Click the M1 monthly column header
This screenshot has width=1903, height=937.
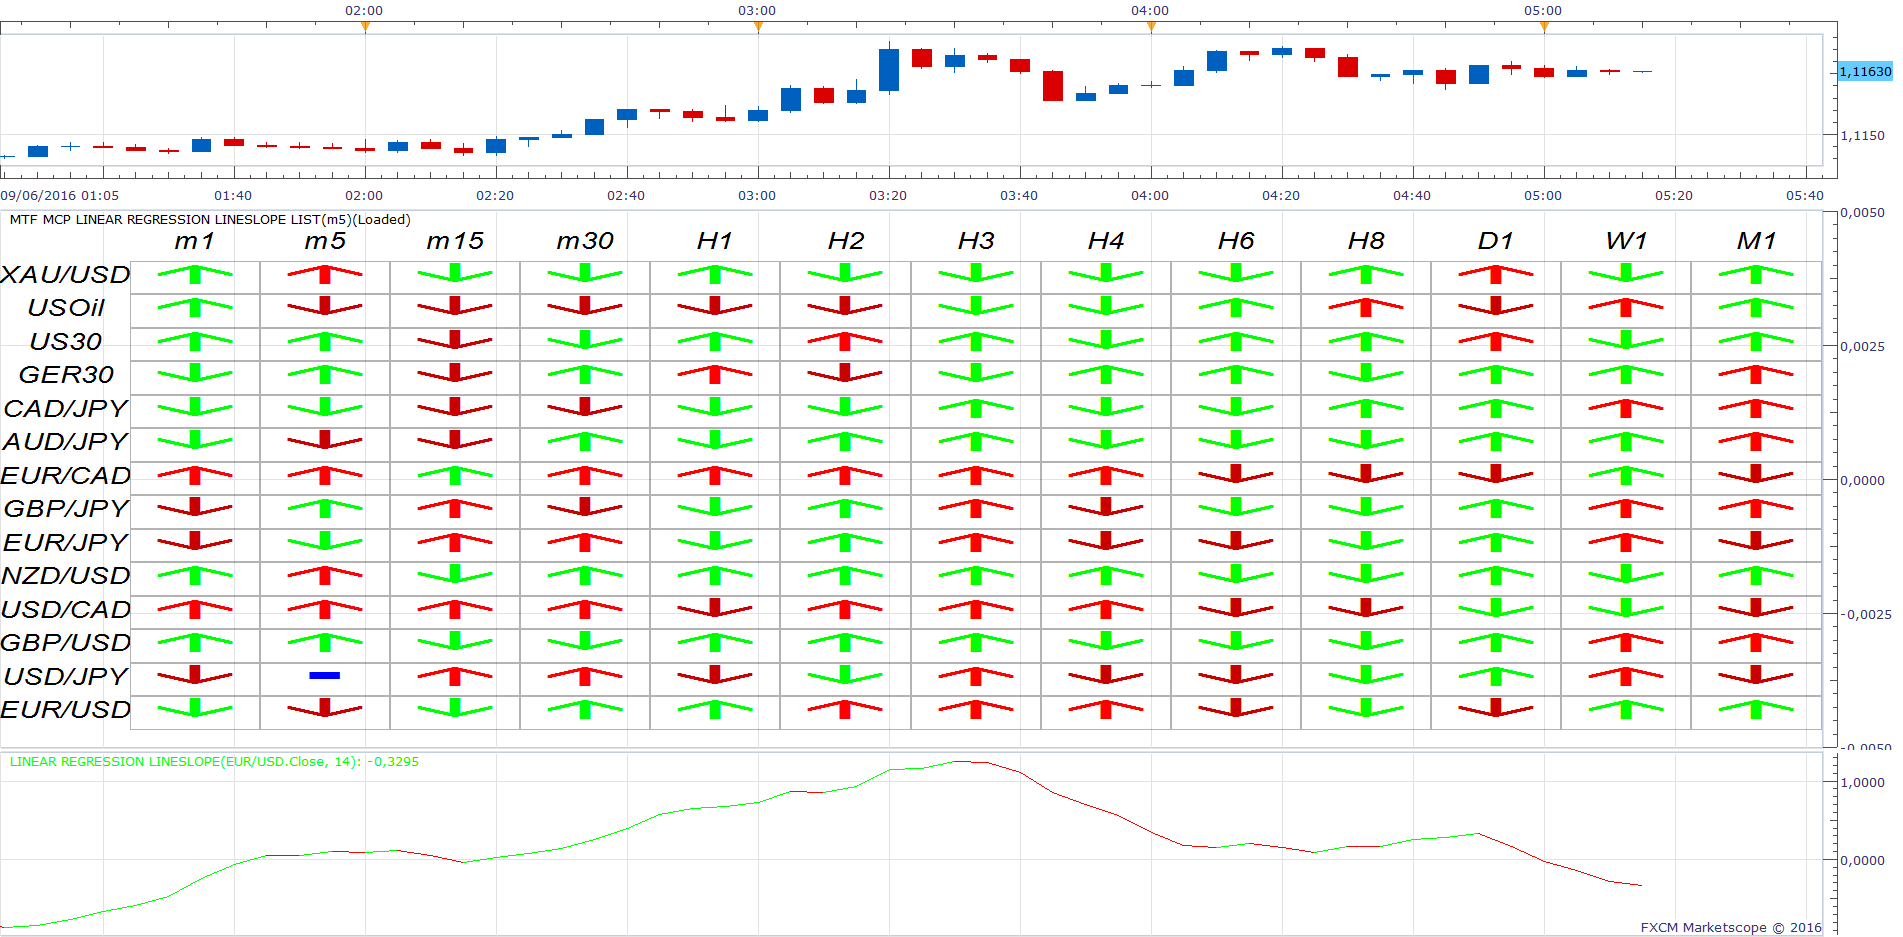1756,241
